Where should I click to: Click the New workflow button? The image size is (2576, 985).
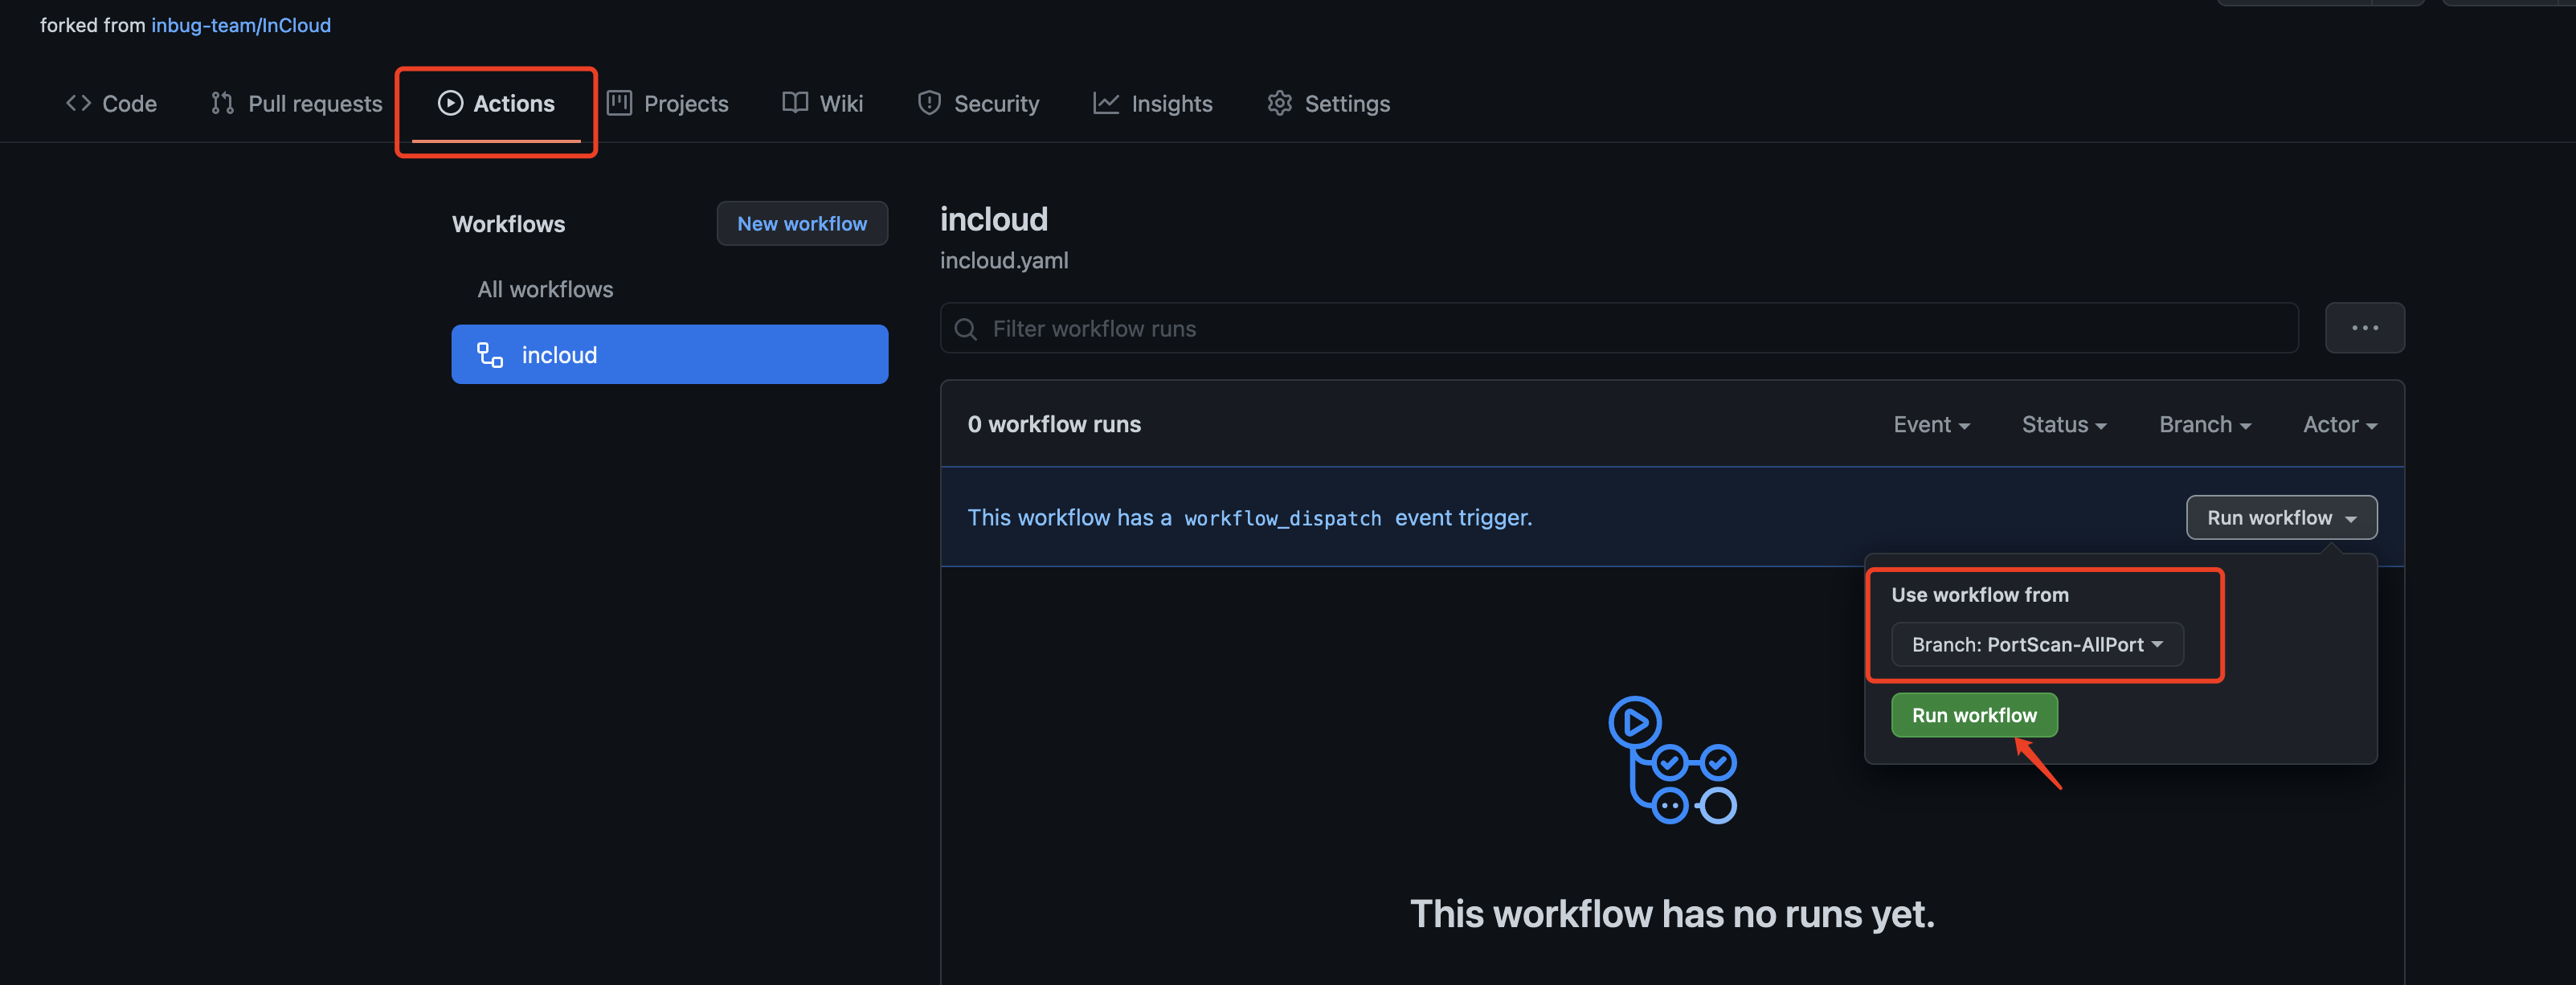click(x=801, y=224)
